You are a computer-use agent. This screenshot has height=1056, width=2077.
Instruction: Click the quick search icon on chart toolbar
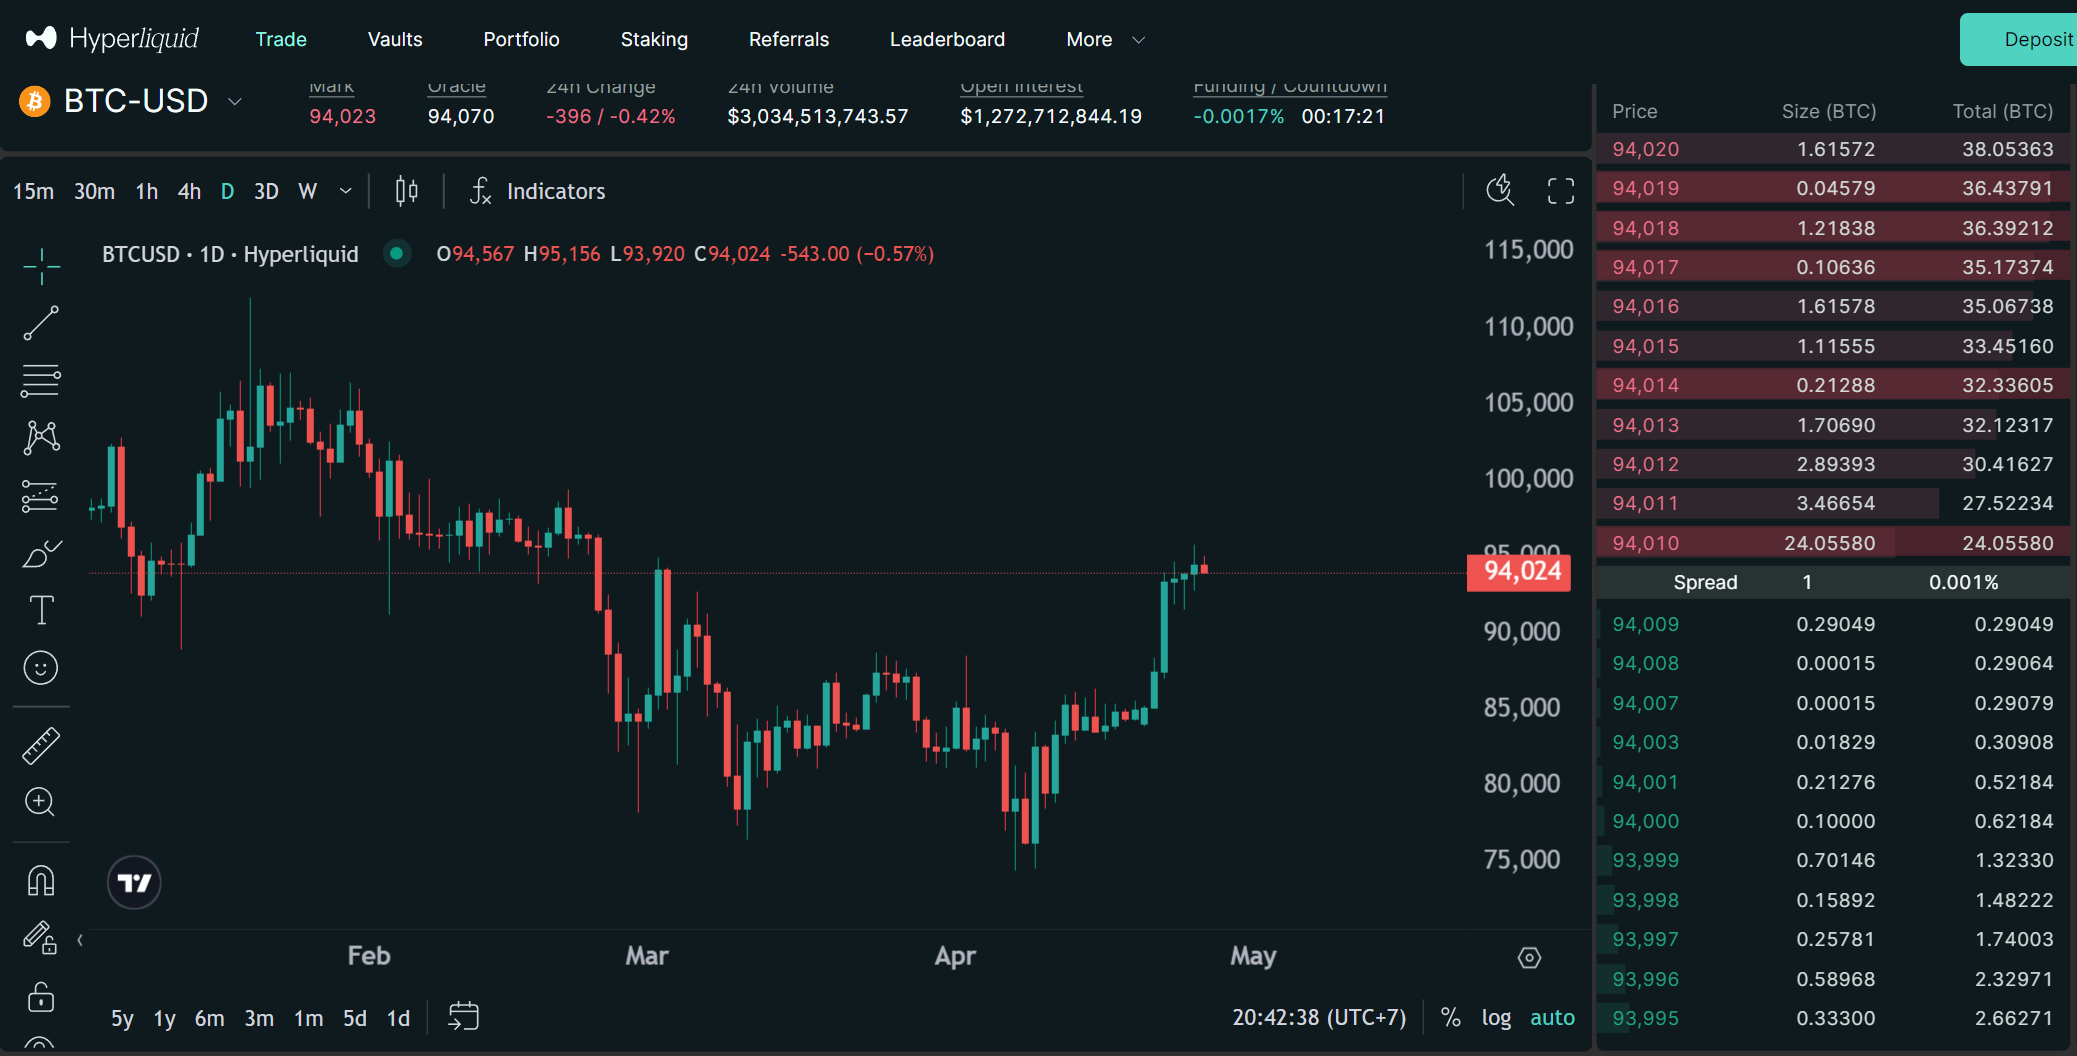pos(1500,191)
